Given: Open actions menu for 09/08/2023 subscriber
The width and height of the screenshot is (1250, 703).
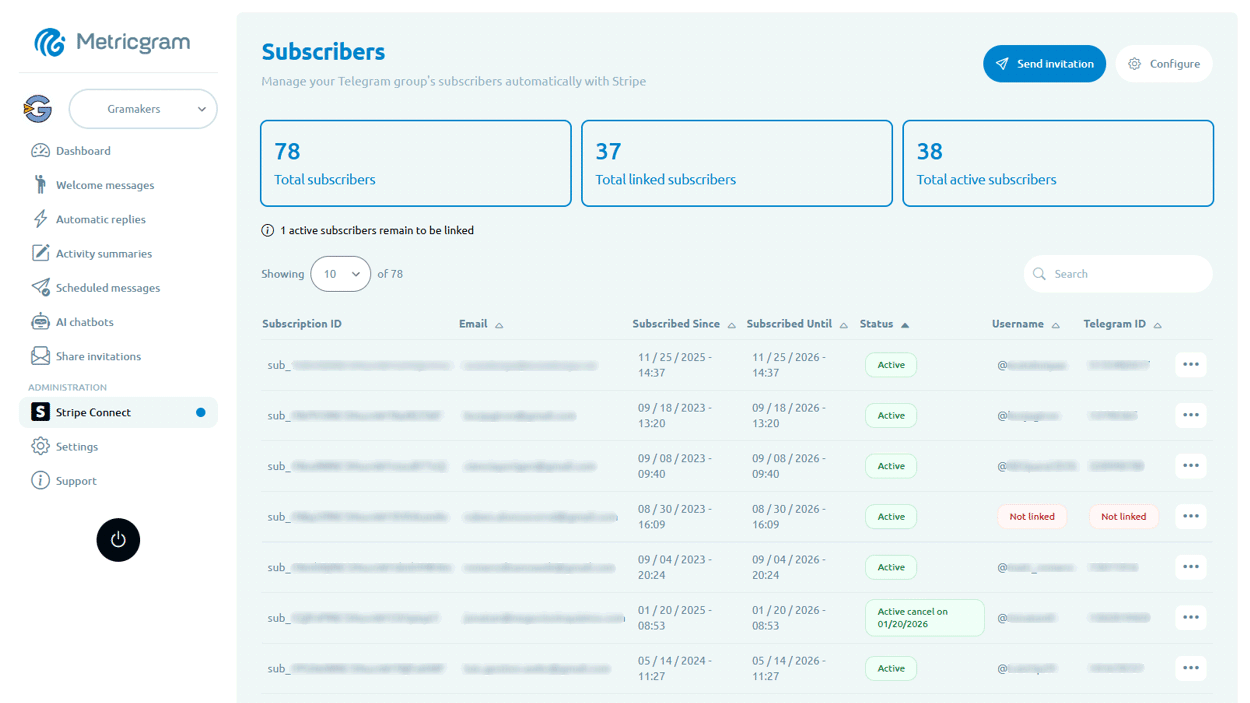Looking at the screenshot, I should pos(1191,466).
